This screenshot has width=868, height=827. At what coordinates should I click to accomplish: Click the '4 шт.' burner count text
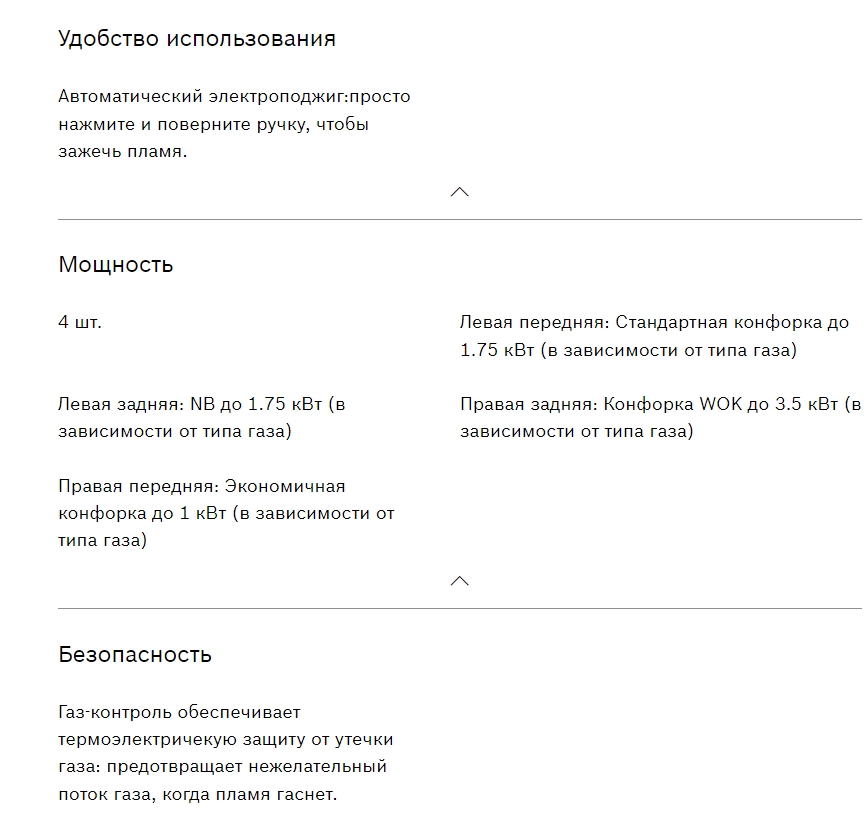click(80, 323)
